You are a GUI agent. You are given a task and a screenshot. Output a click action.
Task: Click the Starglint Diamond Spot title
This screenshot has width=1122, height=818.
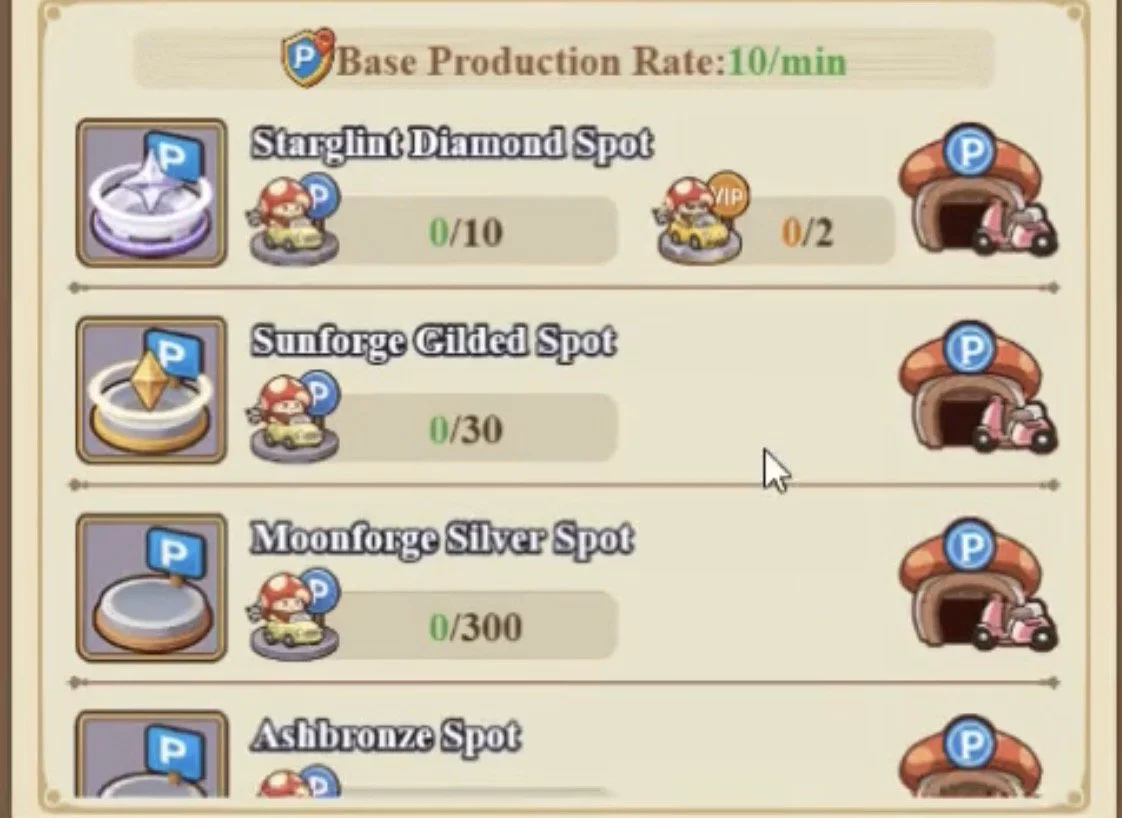point(452,144)
